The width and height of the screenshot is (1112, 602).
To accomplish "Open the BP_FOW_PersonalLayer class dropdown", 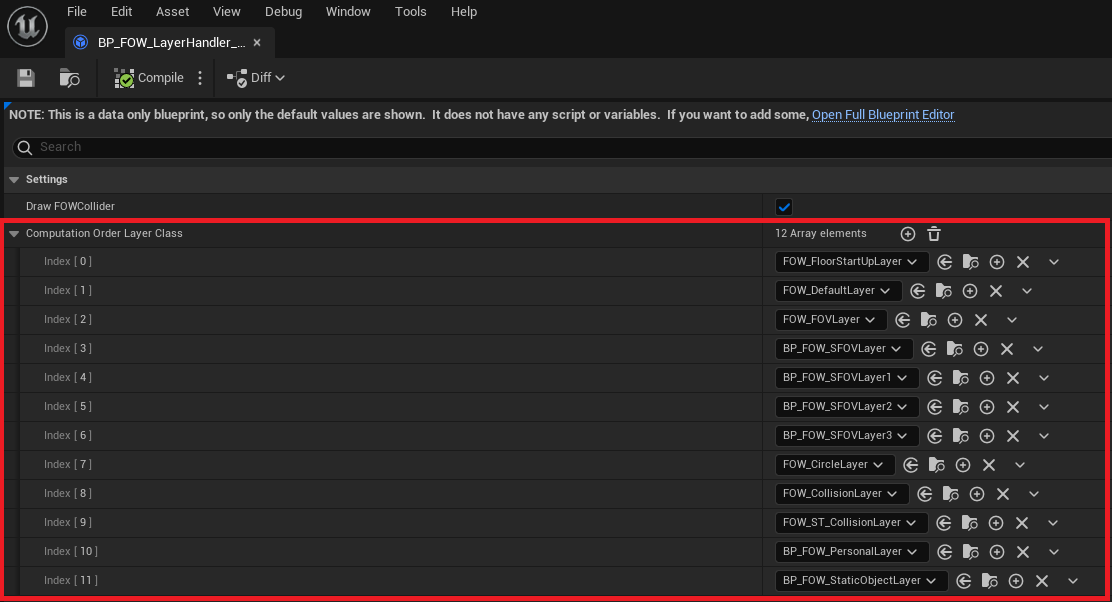I will pyautogui.click(x=852, y=552).
